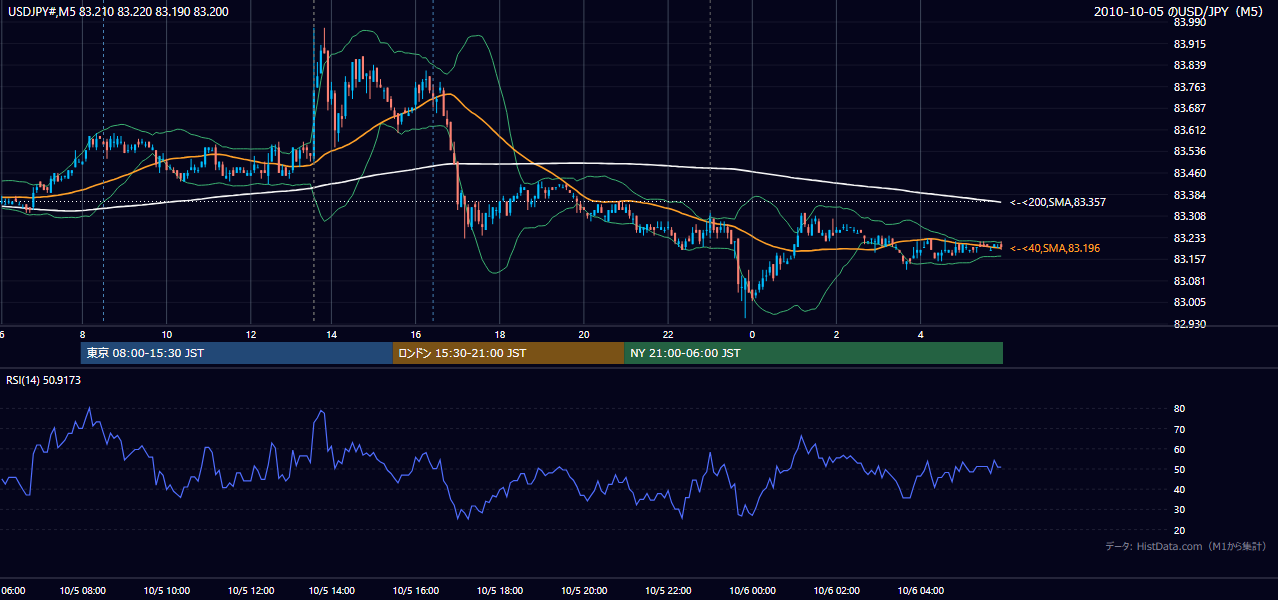
Task: Click hour tick 18 below the price chart
Action: [499, 334]
